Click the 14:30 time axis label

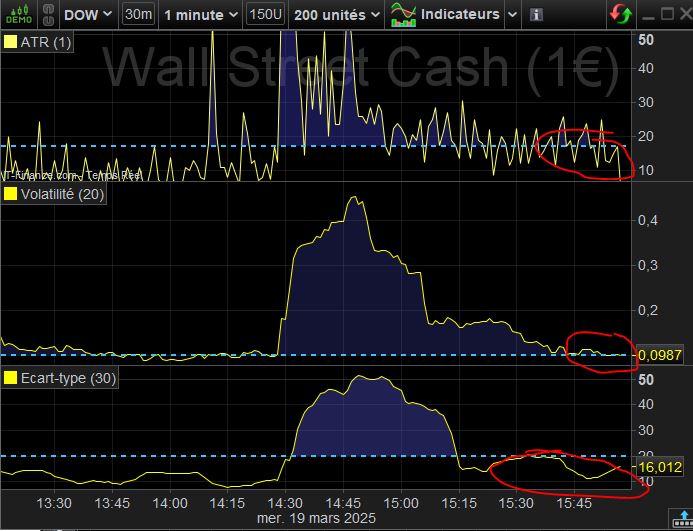[286, 503]
